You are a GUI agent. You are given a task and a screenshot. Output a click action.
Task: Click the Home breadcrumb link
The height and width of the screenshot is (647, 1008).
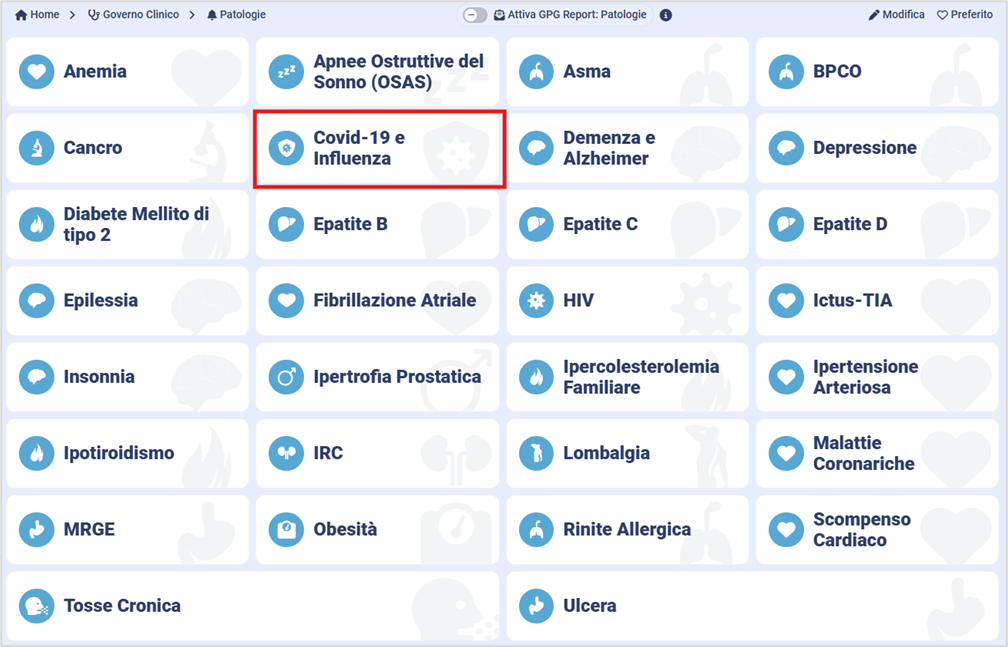point(37,15)
